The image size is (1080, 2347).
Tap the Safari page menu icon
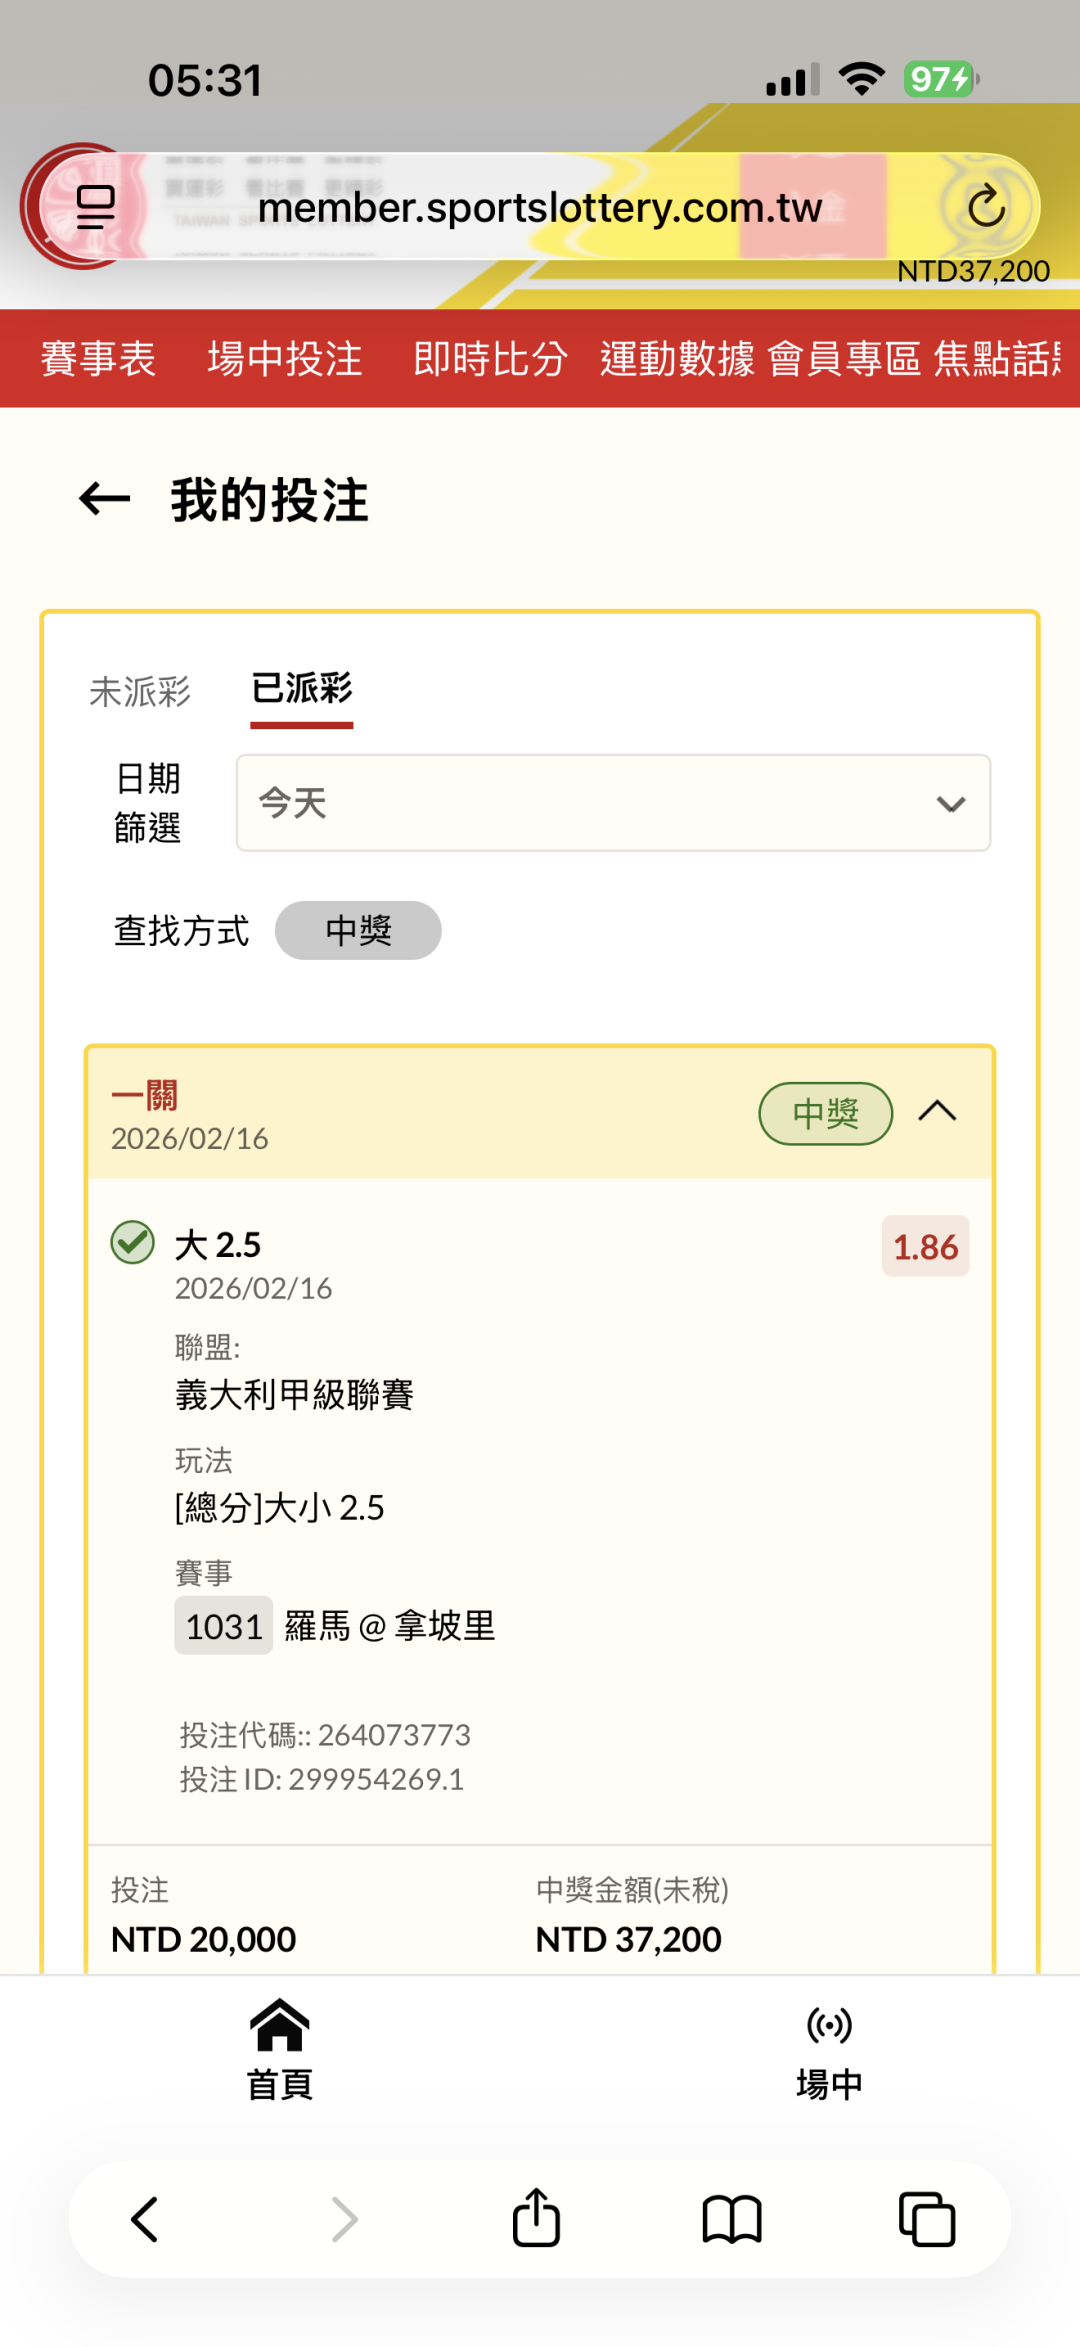click(95, 207)
